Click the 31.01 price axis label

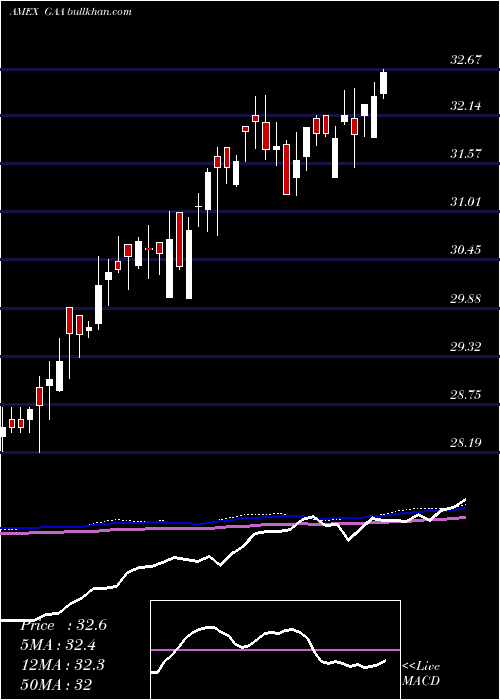[x=466, y=201]
